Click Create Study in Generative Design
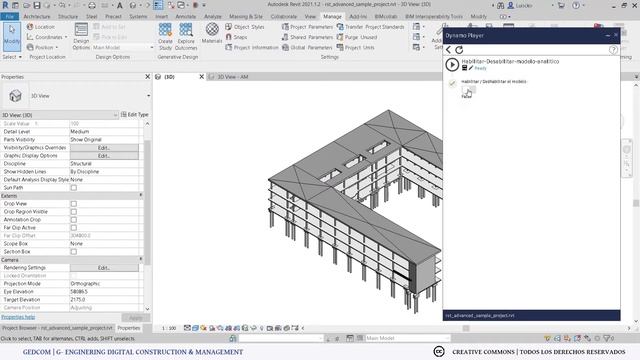The height and width of the screenshot is (360, 640). click(165, 37)
